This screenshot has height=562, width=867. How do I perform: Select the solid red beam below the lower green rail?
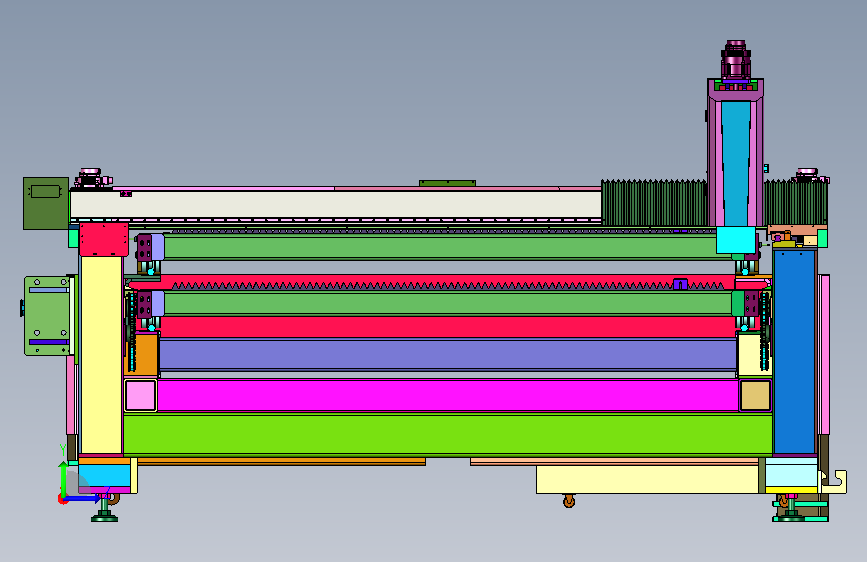click(447, 327)
